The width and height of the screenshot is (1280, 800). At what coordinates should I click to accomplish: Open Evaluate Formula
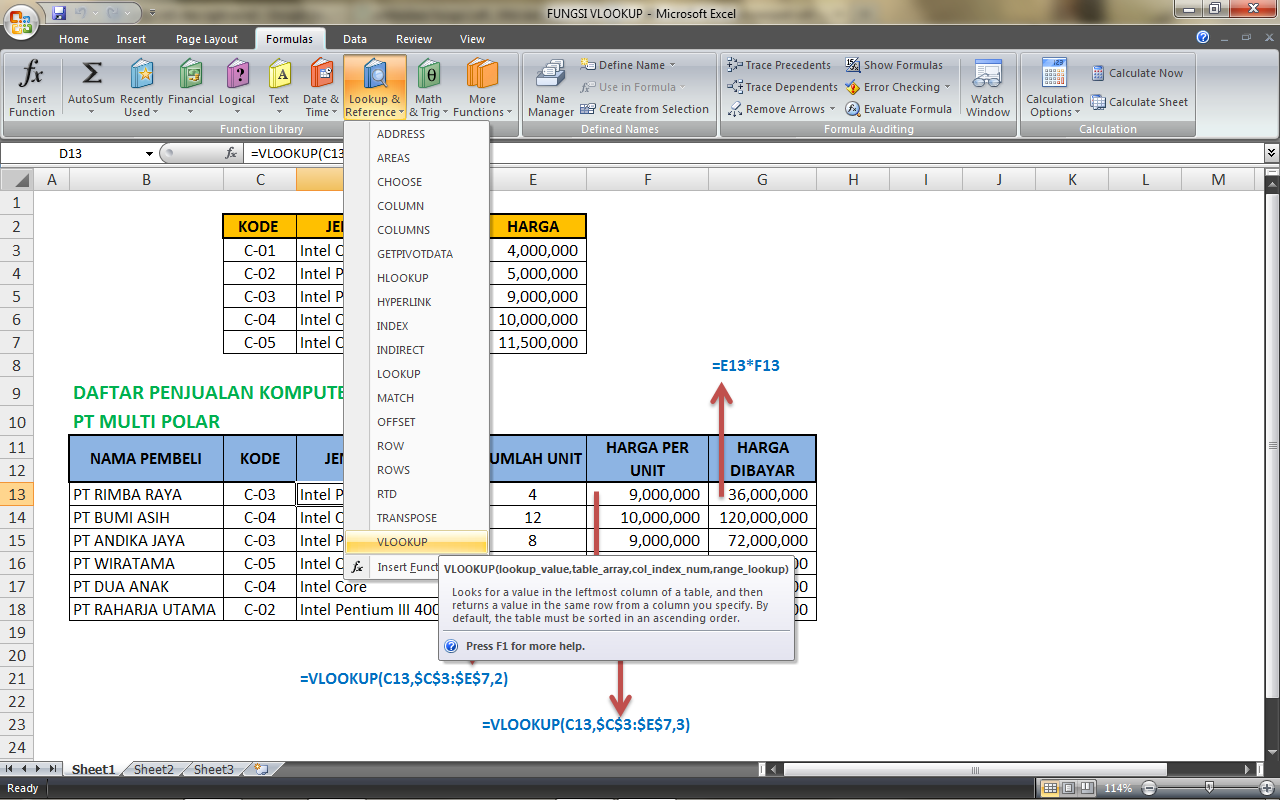pos(899,109)
